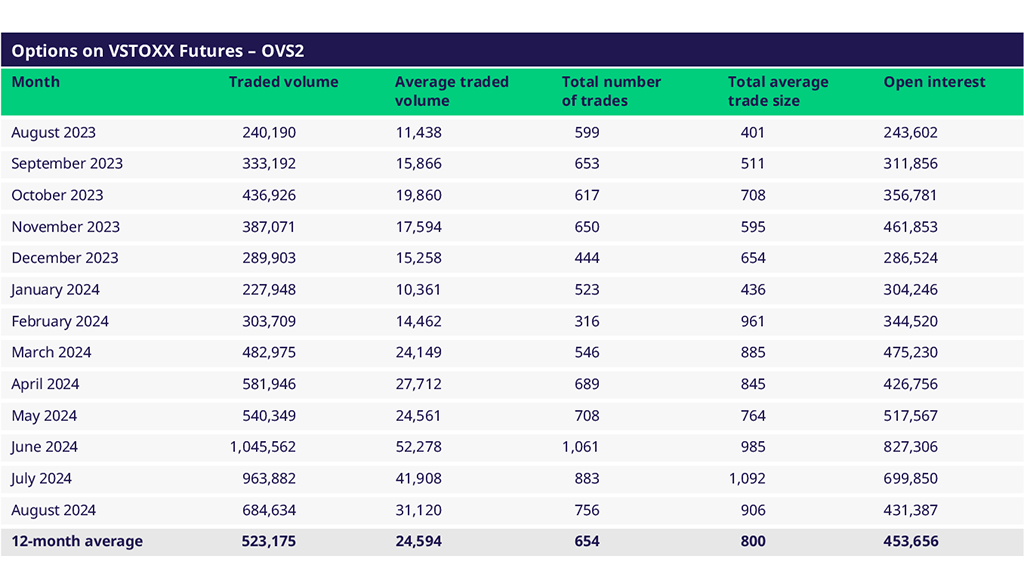Click the 'August 2023' row label

54,132
